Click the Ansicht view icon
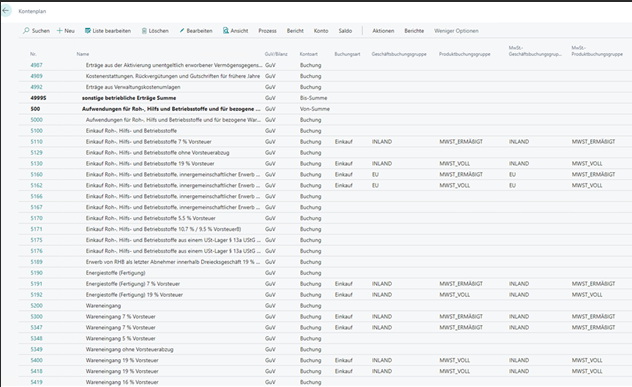The image size is (632, 387). [x=226, y=31]
